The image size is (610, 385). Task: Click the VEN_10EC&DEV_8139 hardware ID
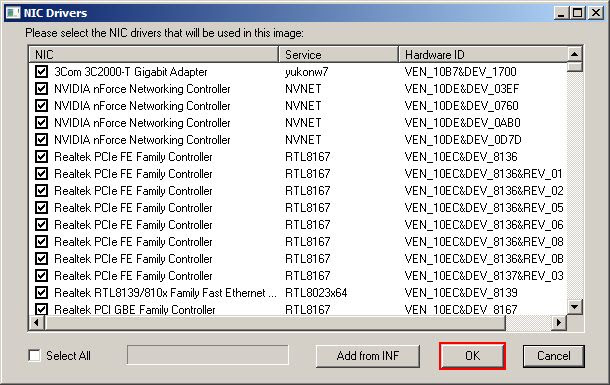tap(461, 293)
